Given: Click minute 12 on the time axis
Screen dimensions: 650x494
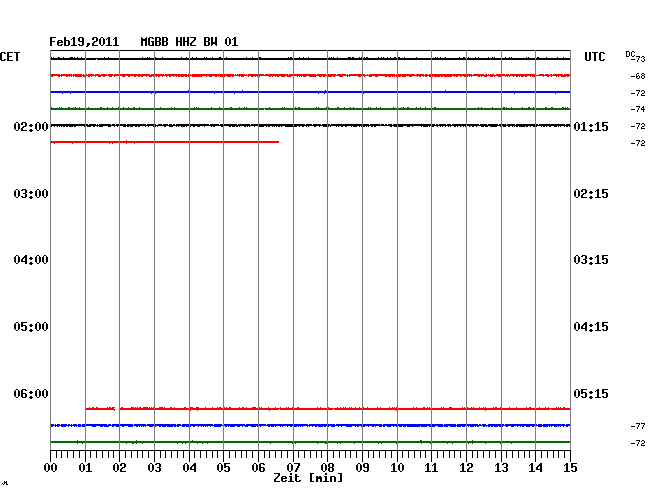Looking at the screenshot, I should (466, 468).
